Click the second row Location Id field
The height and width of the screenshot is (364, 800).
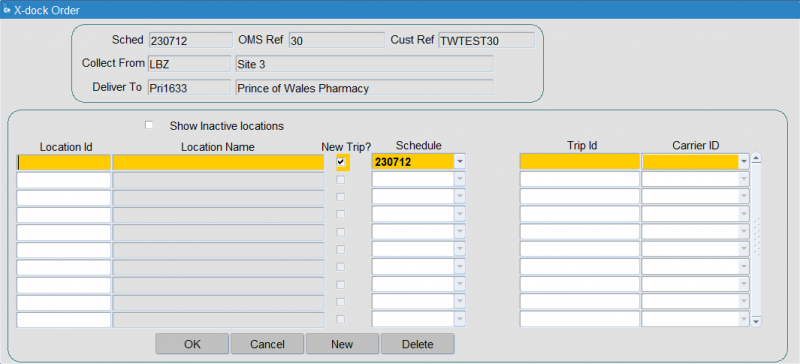click(63, 180)
